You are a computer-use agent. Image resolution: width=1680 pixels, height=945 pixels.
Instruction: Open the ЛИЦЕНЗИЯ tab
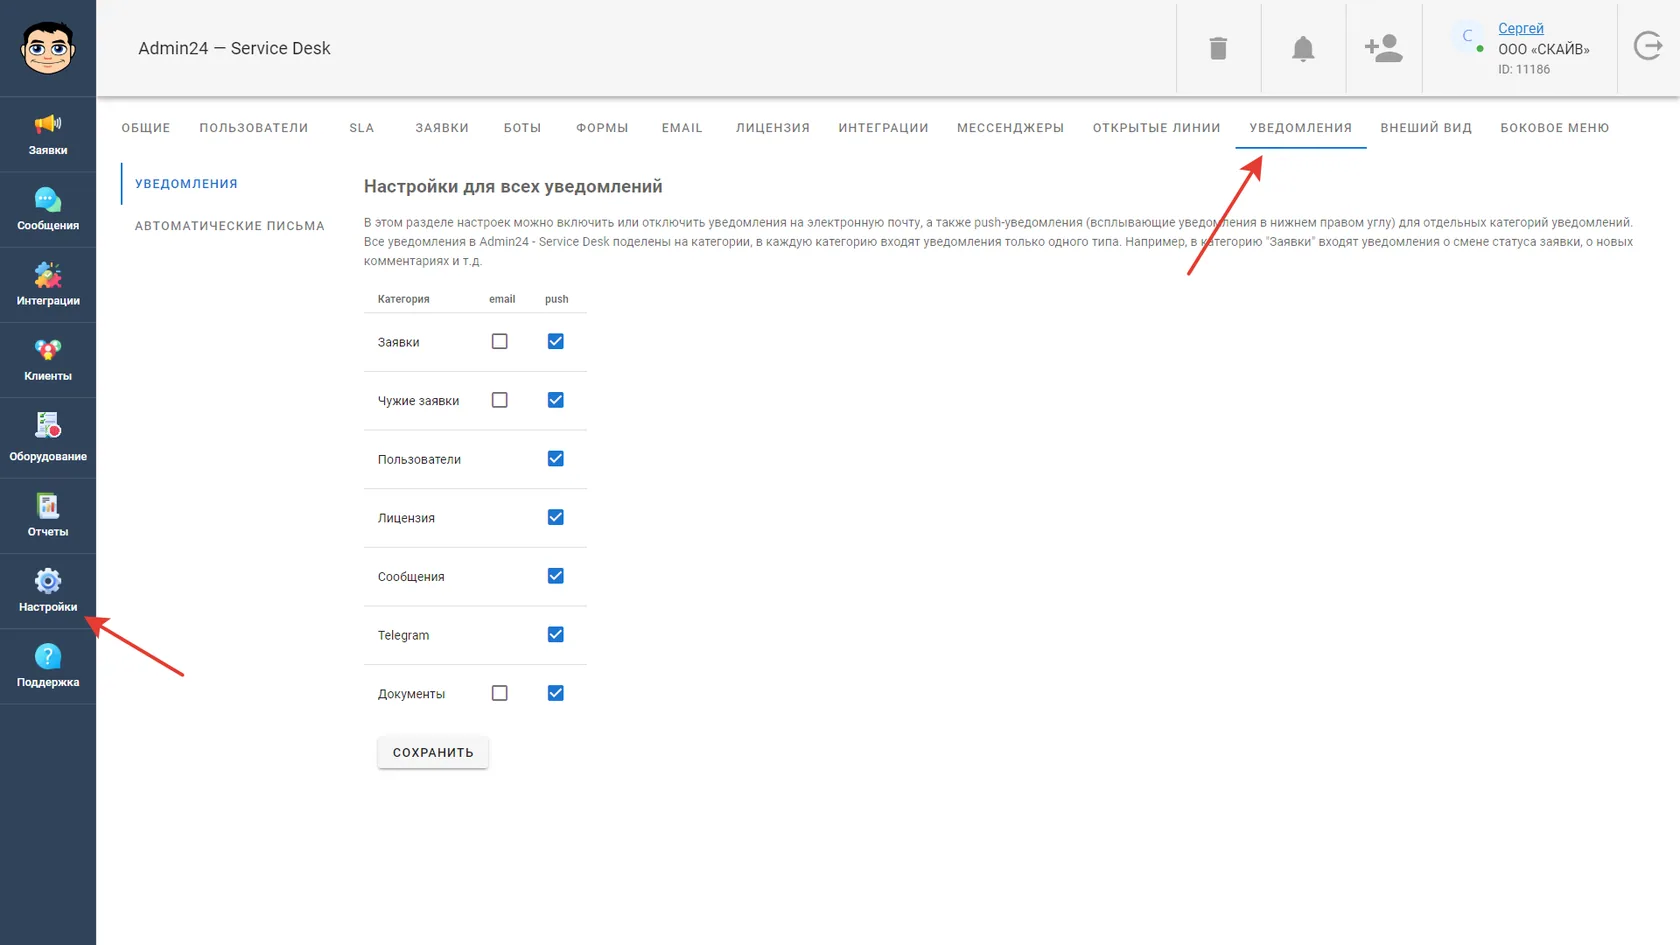coord(773,128)
